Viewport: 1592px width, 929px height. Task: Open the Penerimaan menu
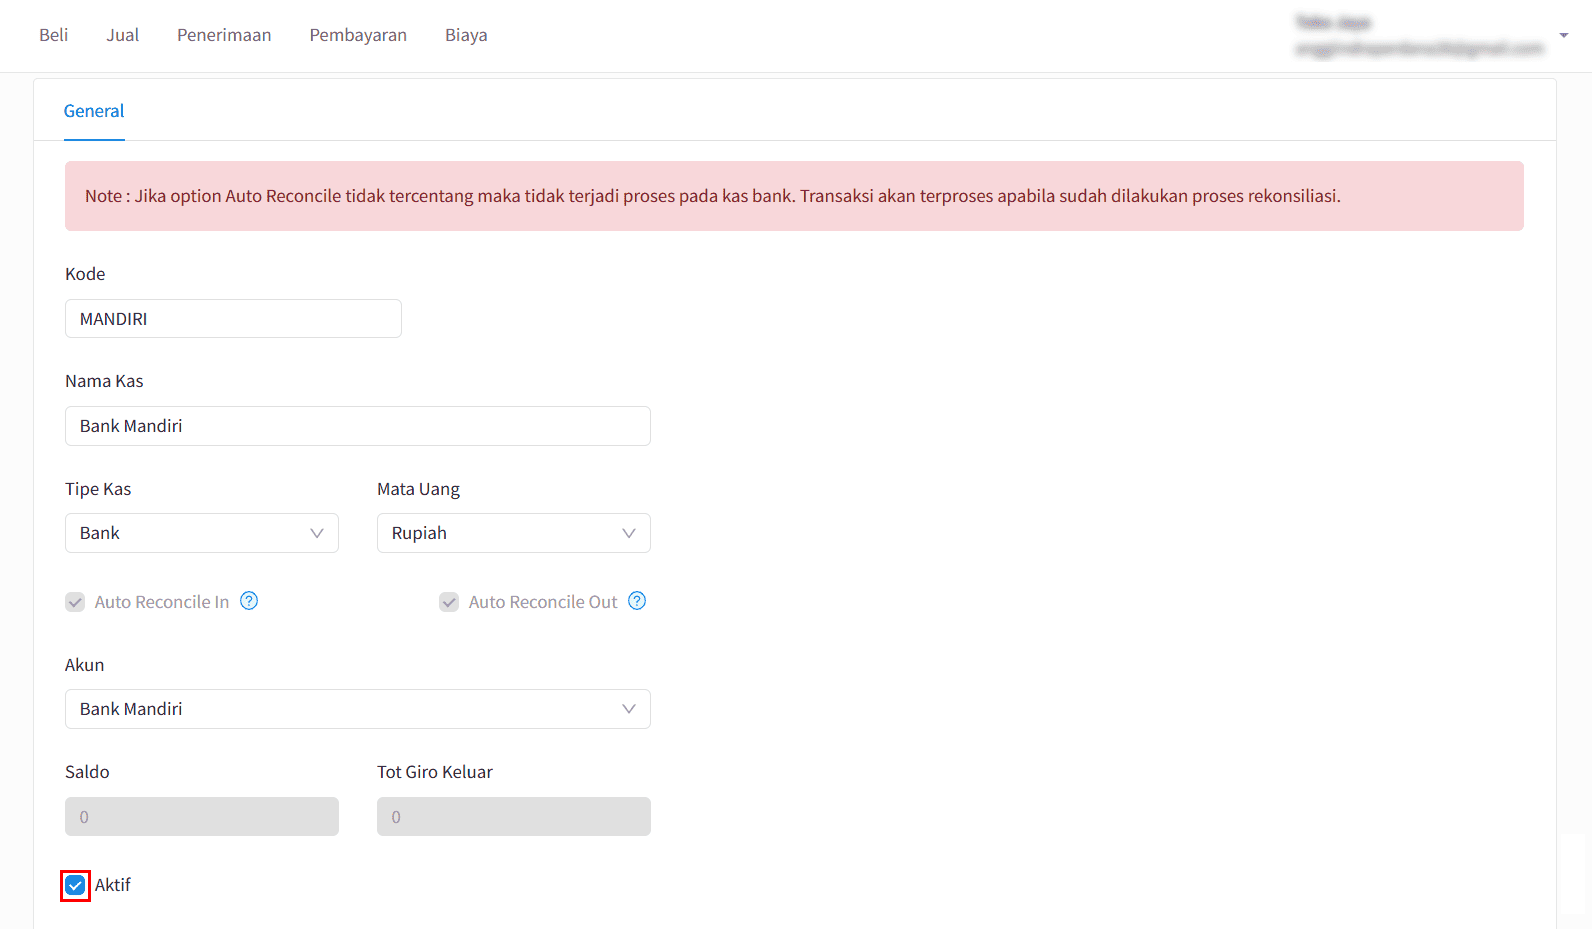click(x=224, y=35)
